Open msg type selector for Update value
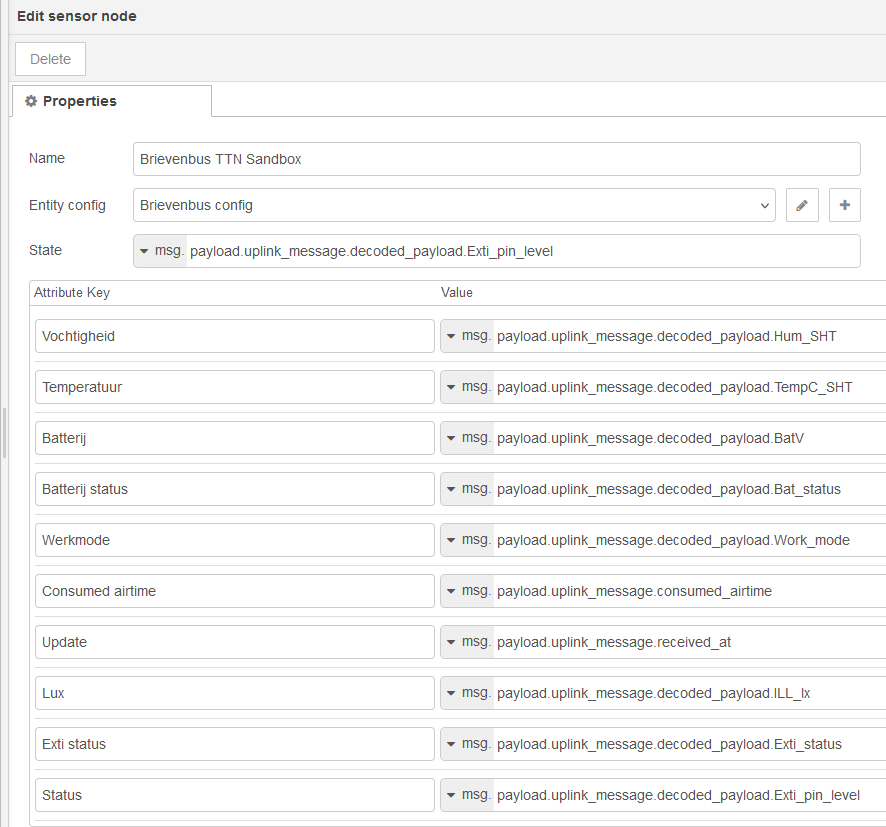Viewport: 886px width, 827px height. click(467, 642)
